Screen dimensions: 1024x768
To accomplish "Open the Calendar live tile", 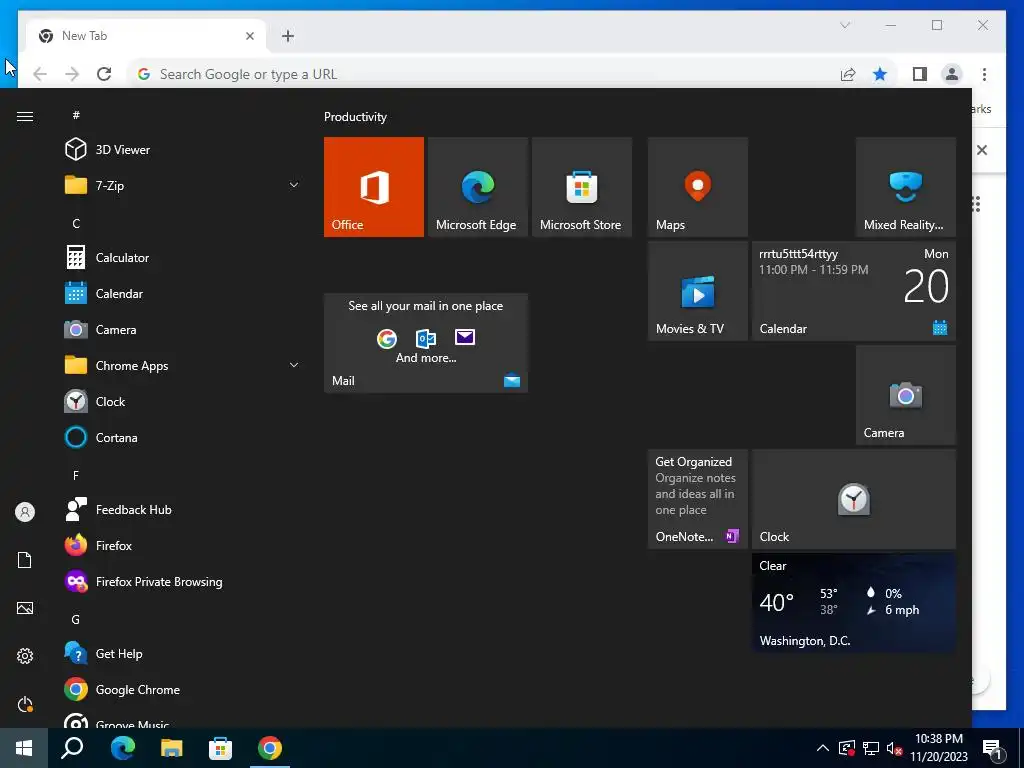I will tap(854, 291).
